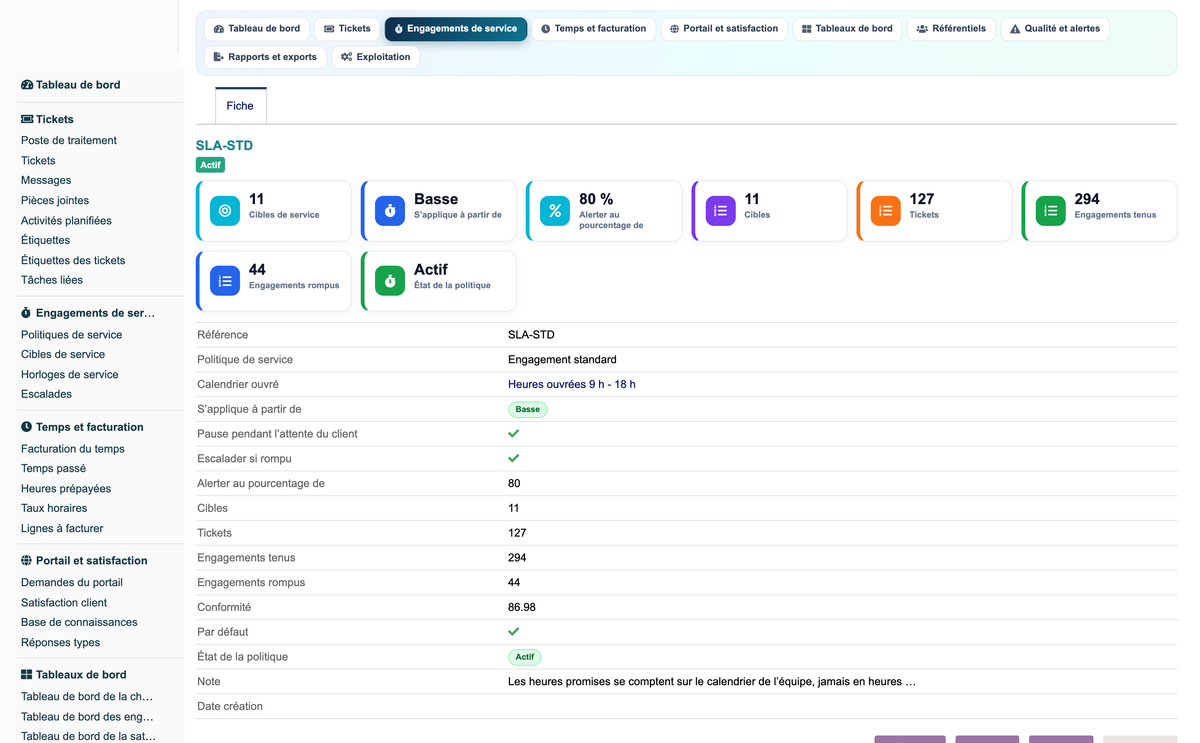Open Politiques de service in sidebar

(x=71, y=335)
